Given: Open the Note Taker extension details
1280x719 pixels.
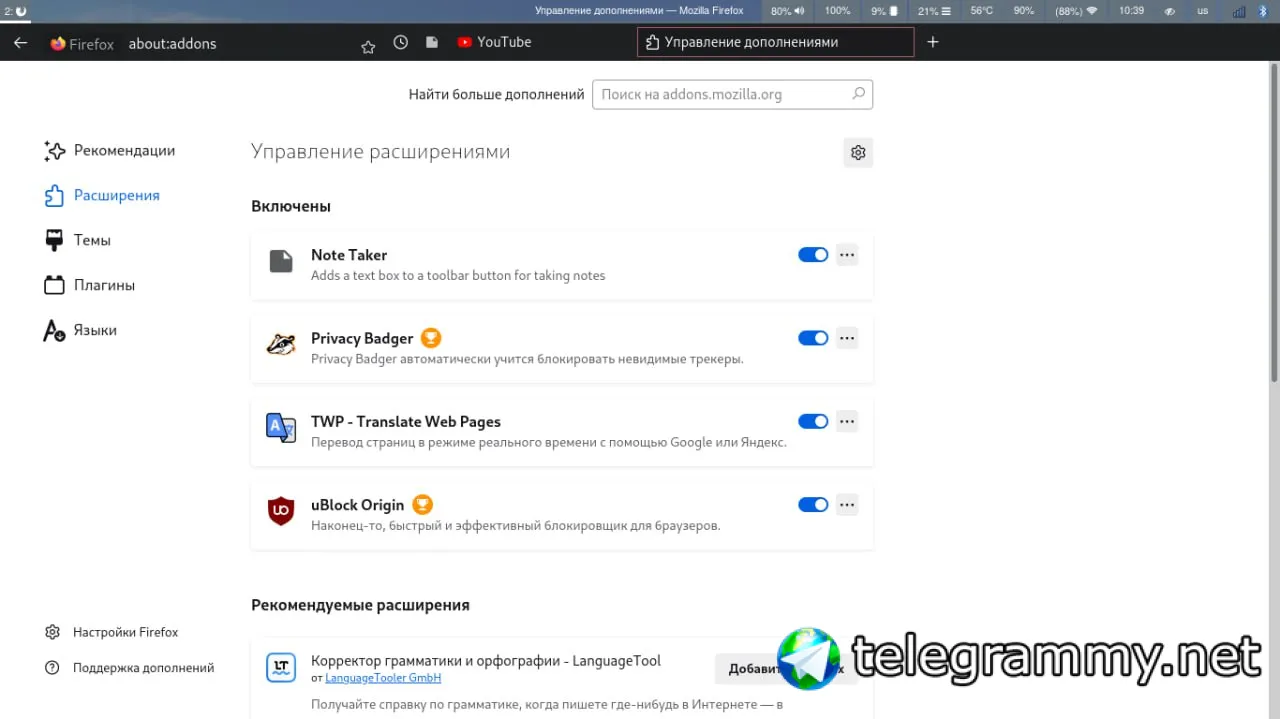Looking at the screenshot, I should coord(349,255).
